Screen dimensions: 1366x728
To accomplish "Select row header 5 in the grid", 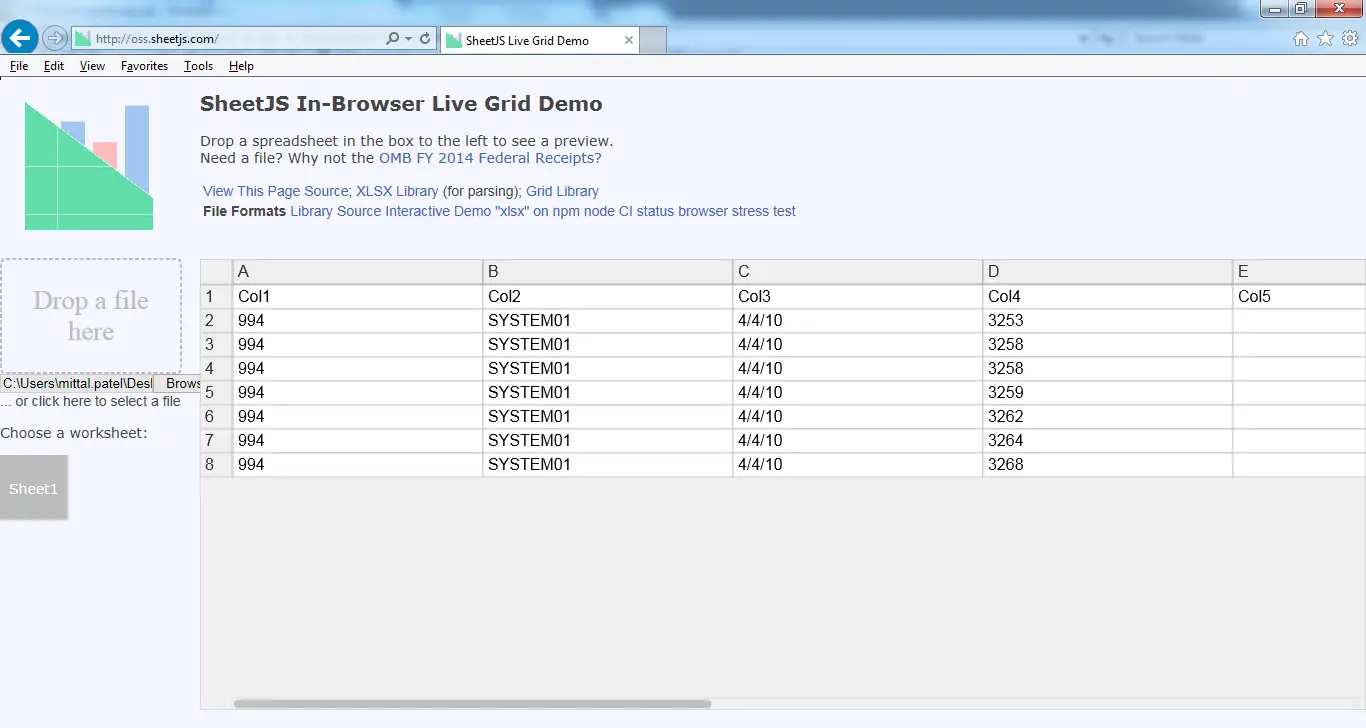I will point(217,393).
